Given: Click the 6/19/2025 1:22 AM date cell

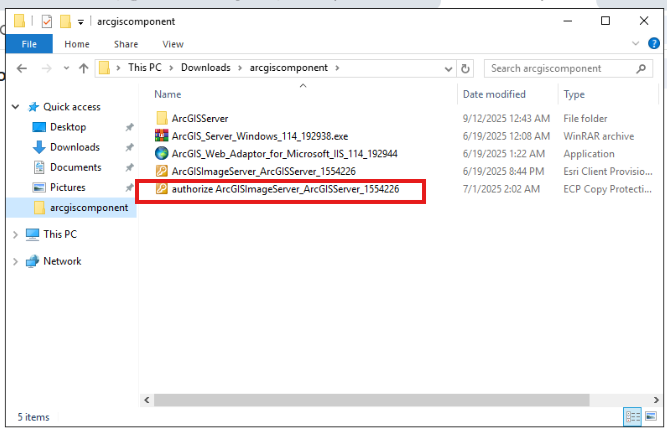Looking at the screenshot, I should click(x=504, y=154).
